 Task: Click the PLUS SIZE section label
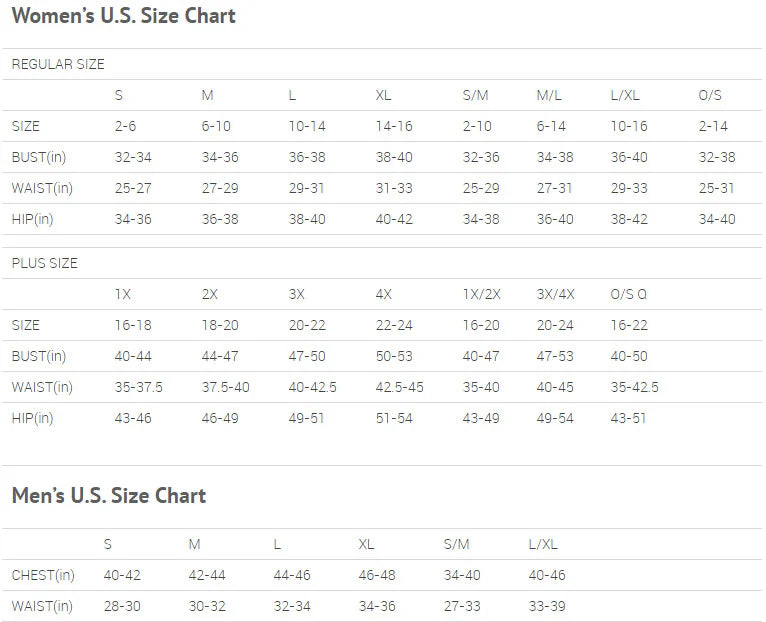pos(44,263)
